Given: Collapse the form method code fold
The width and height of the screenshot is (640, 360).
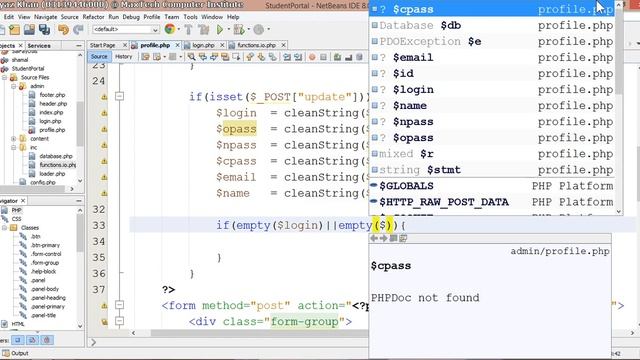Looking at the screenshot, I should [119, 305].
